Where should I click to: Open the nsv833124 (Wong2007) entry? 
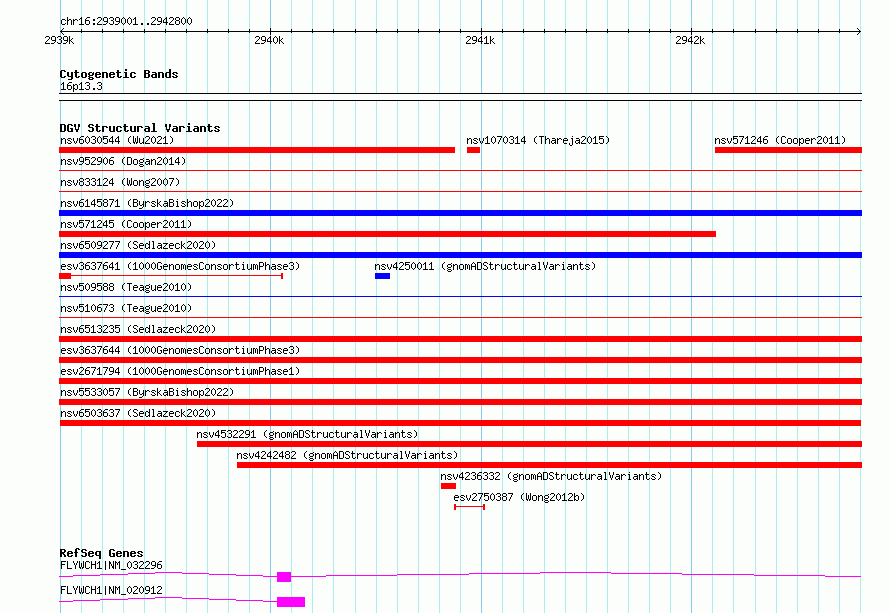(x=120, y=182)
